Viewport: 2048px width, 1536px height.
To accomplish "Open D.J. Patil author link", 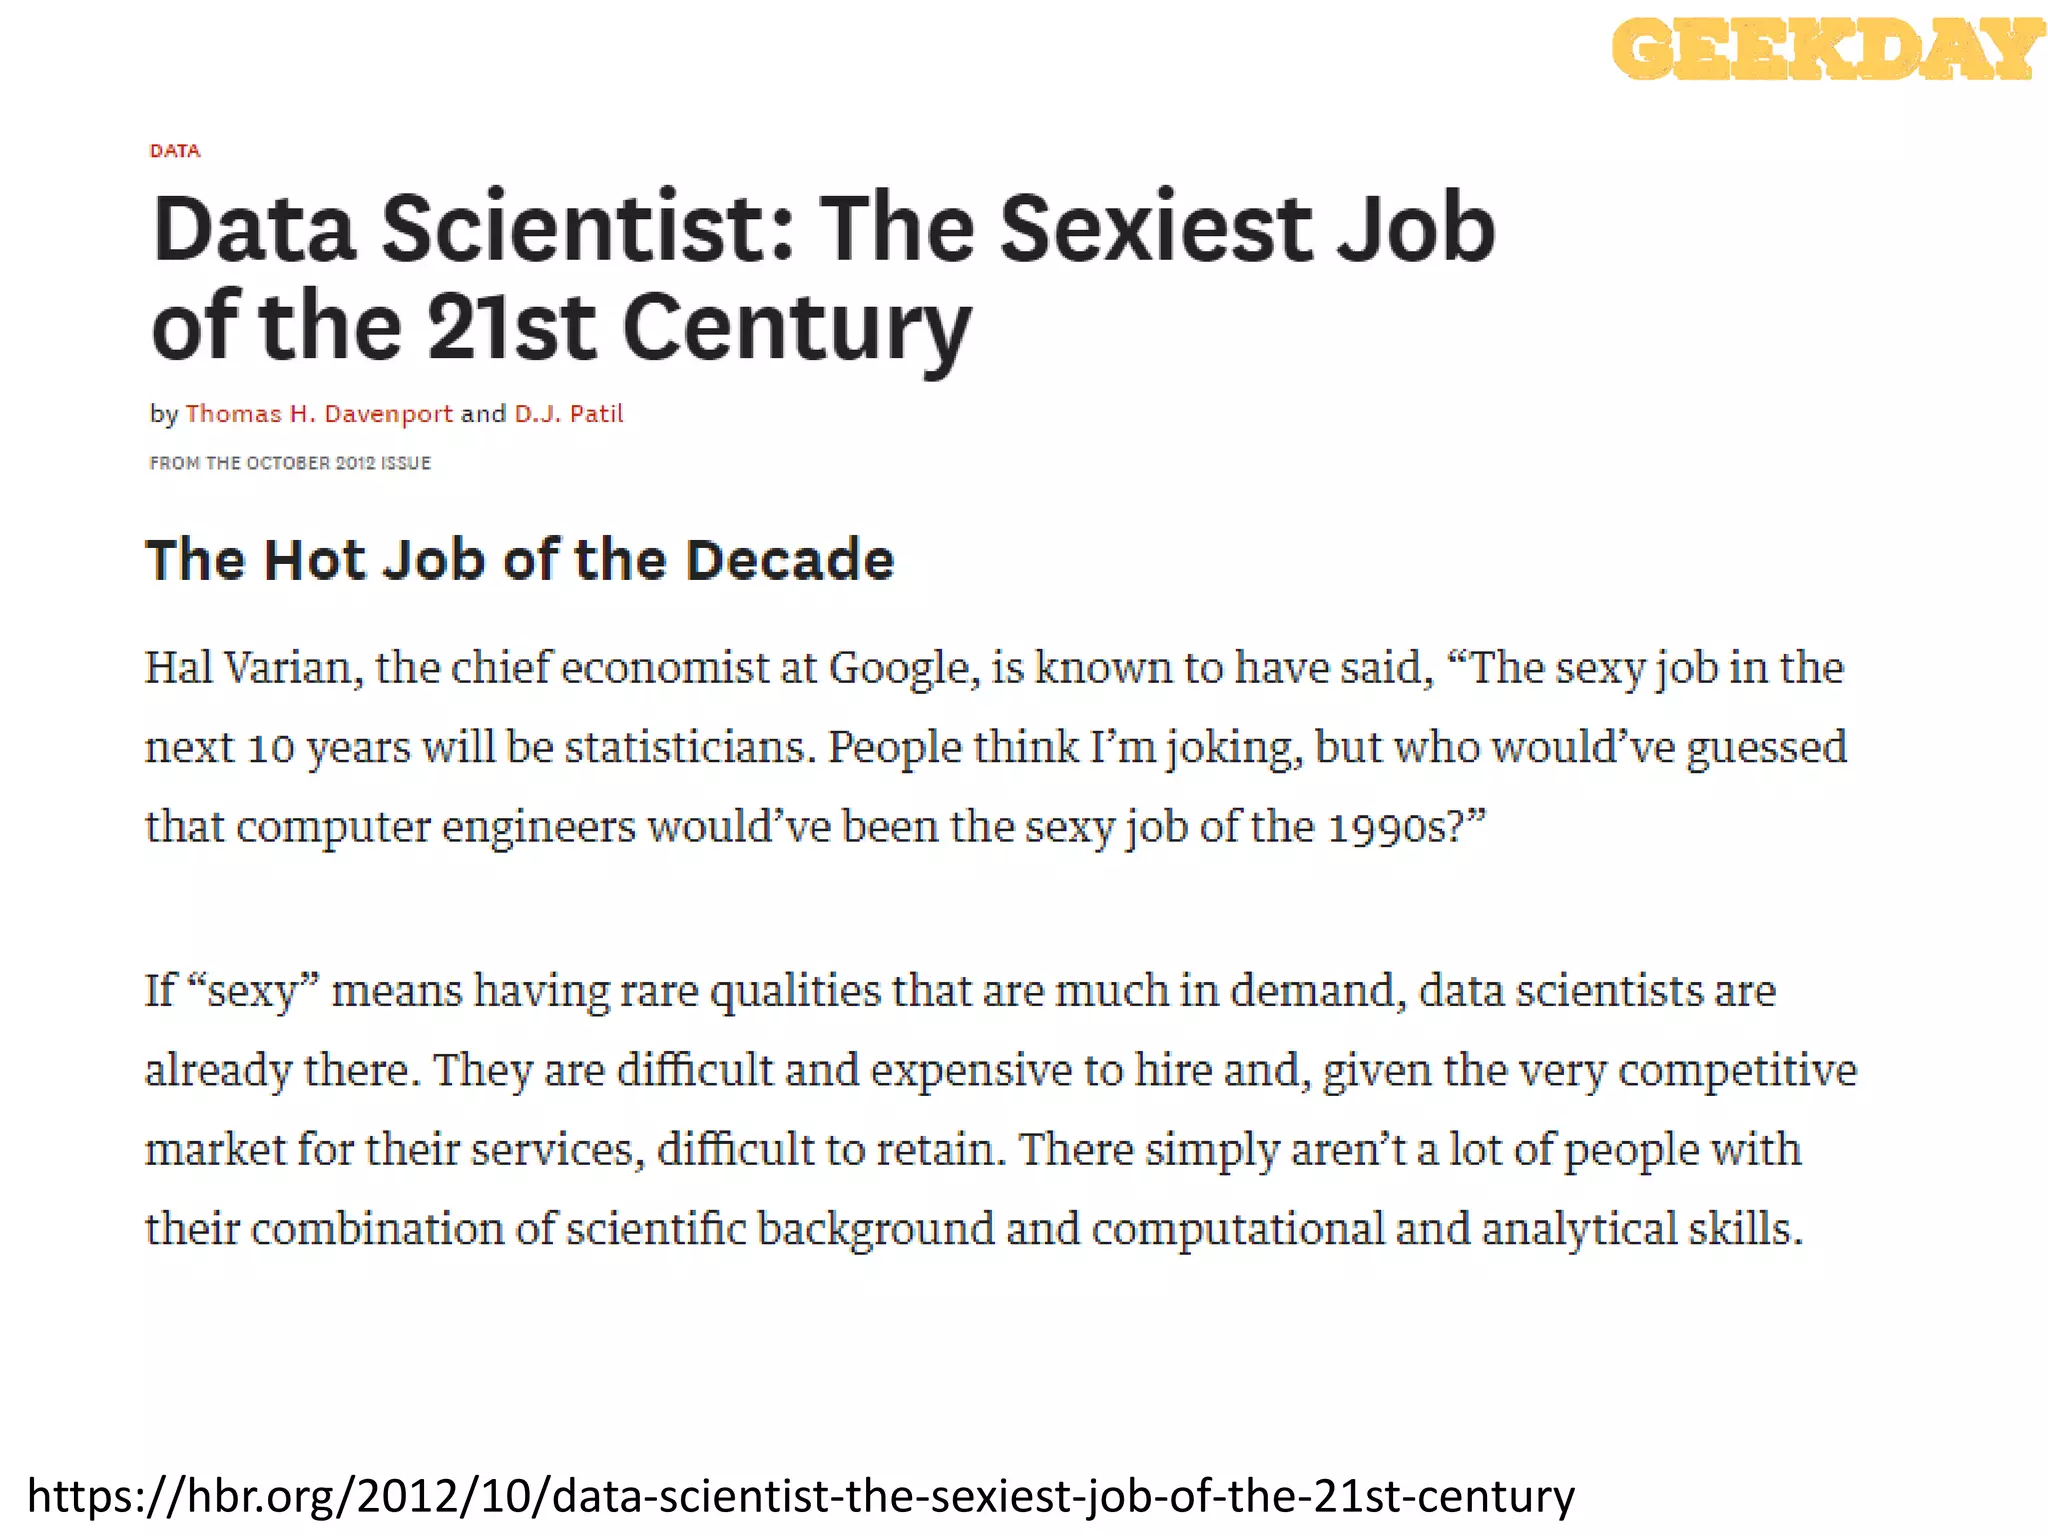I will pos(568,414).
